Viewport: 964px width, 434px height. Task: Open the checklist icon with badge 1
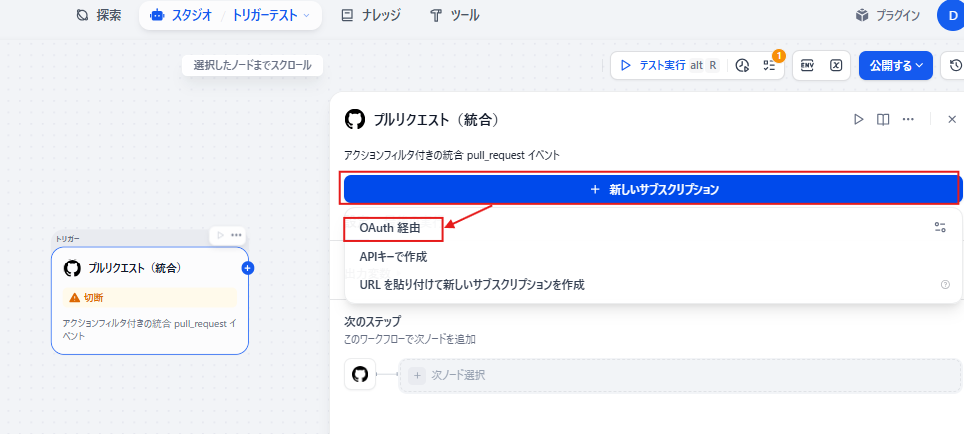click(770, 66)
